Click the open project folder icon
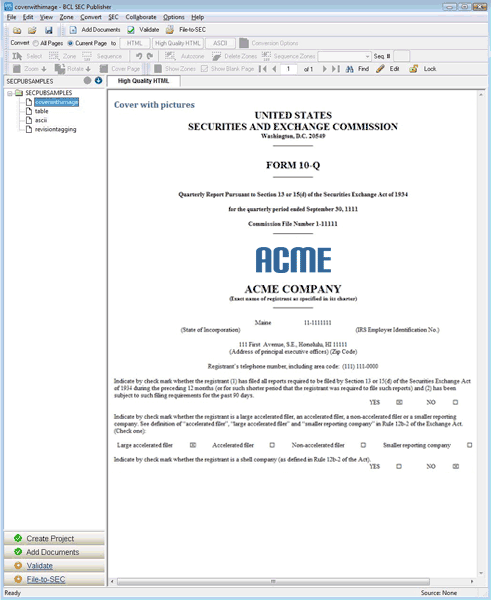 point(32,30)
